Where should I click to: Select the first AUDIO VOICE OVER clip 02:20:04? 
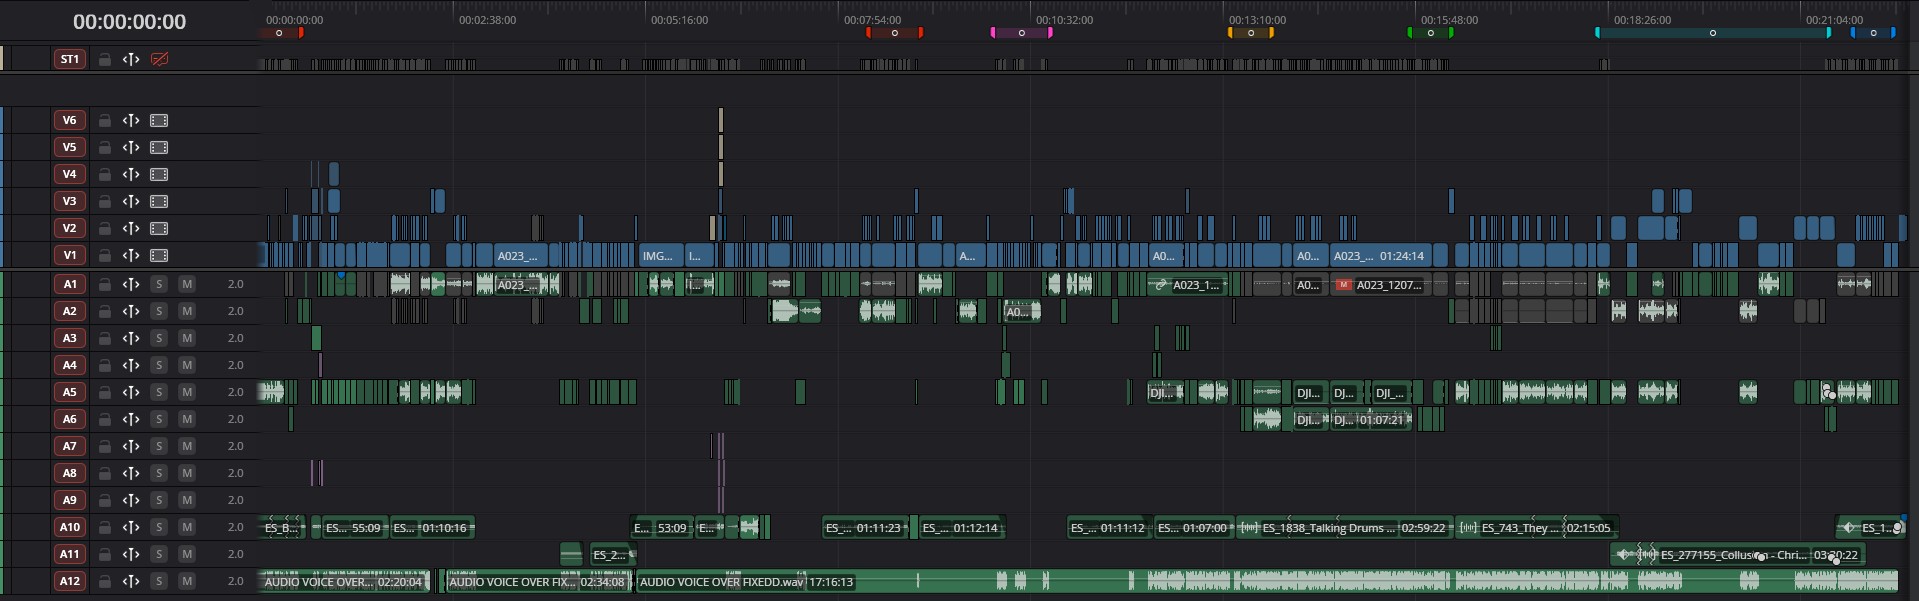[345, 581]
